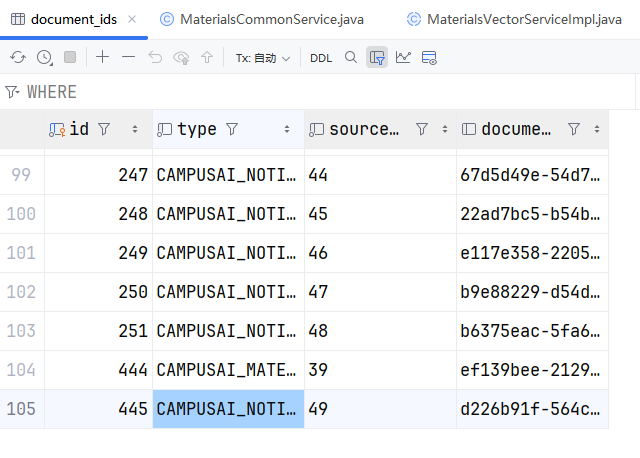Select row number 100

(x=22, y=214)
